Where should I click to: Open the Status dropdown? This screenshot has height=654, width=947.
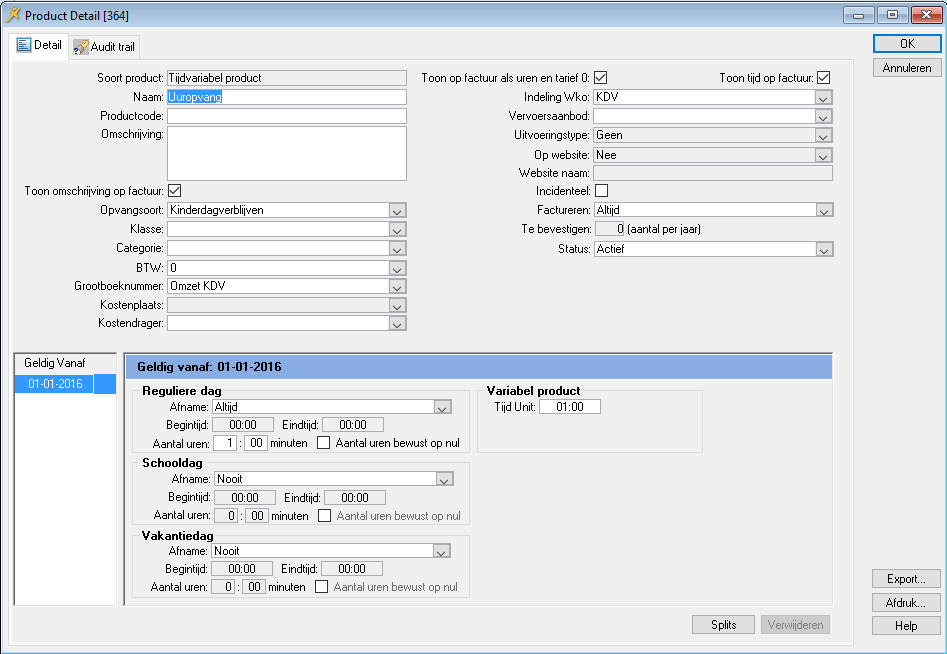823,249
